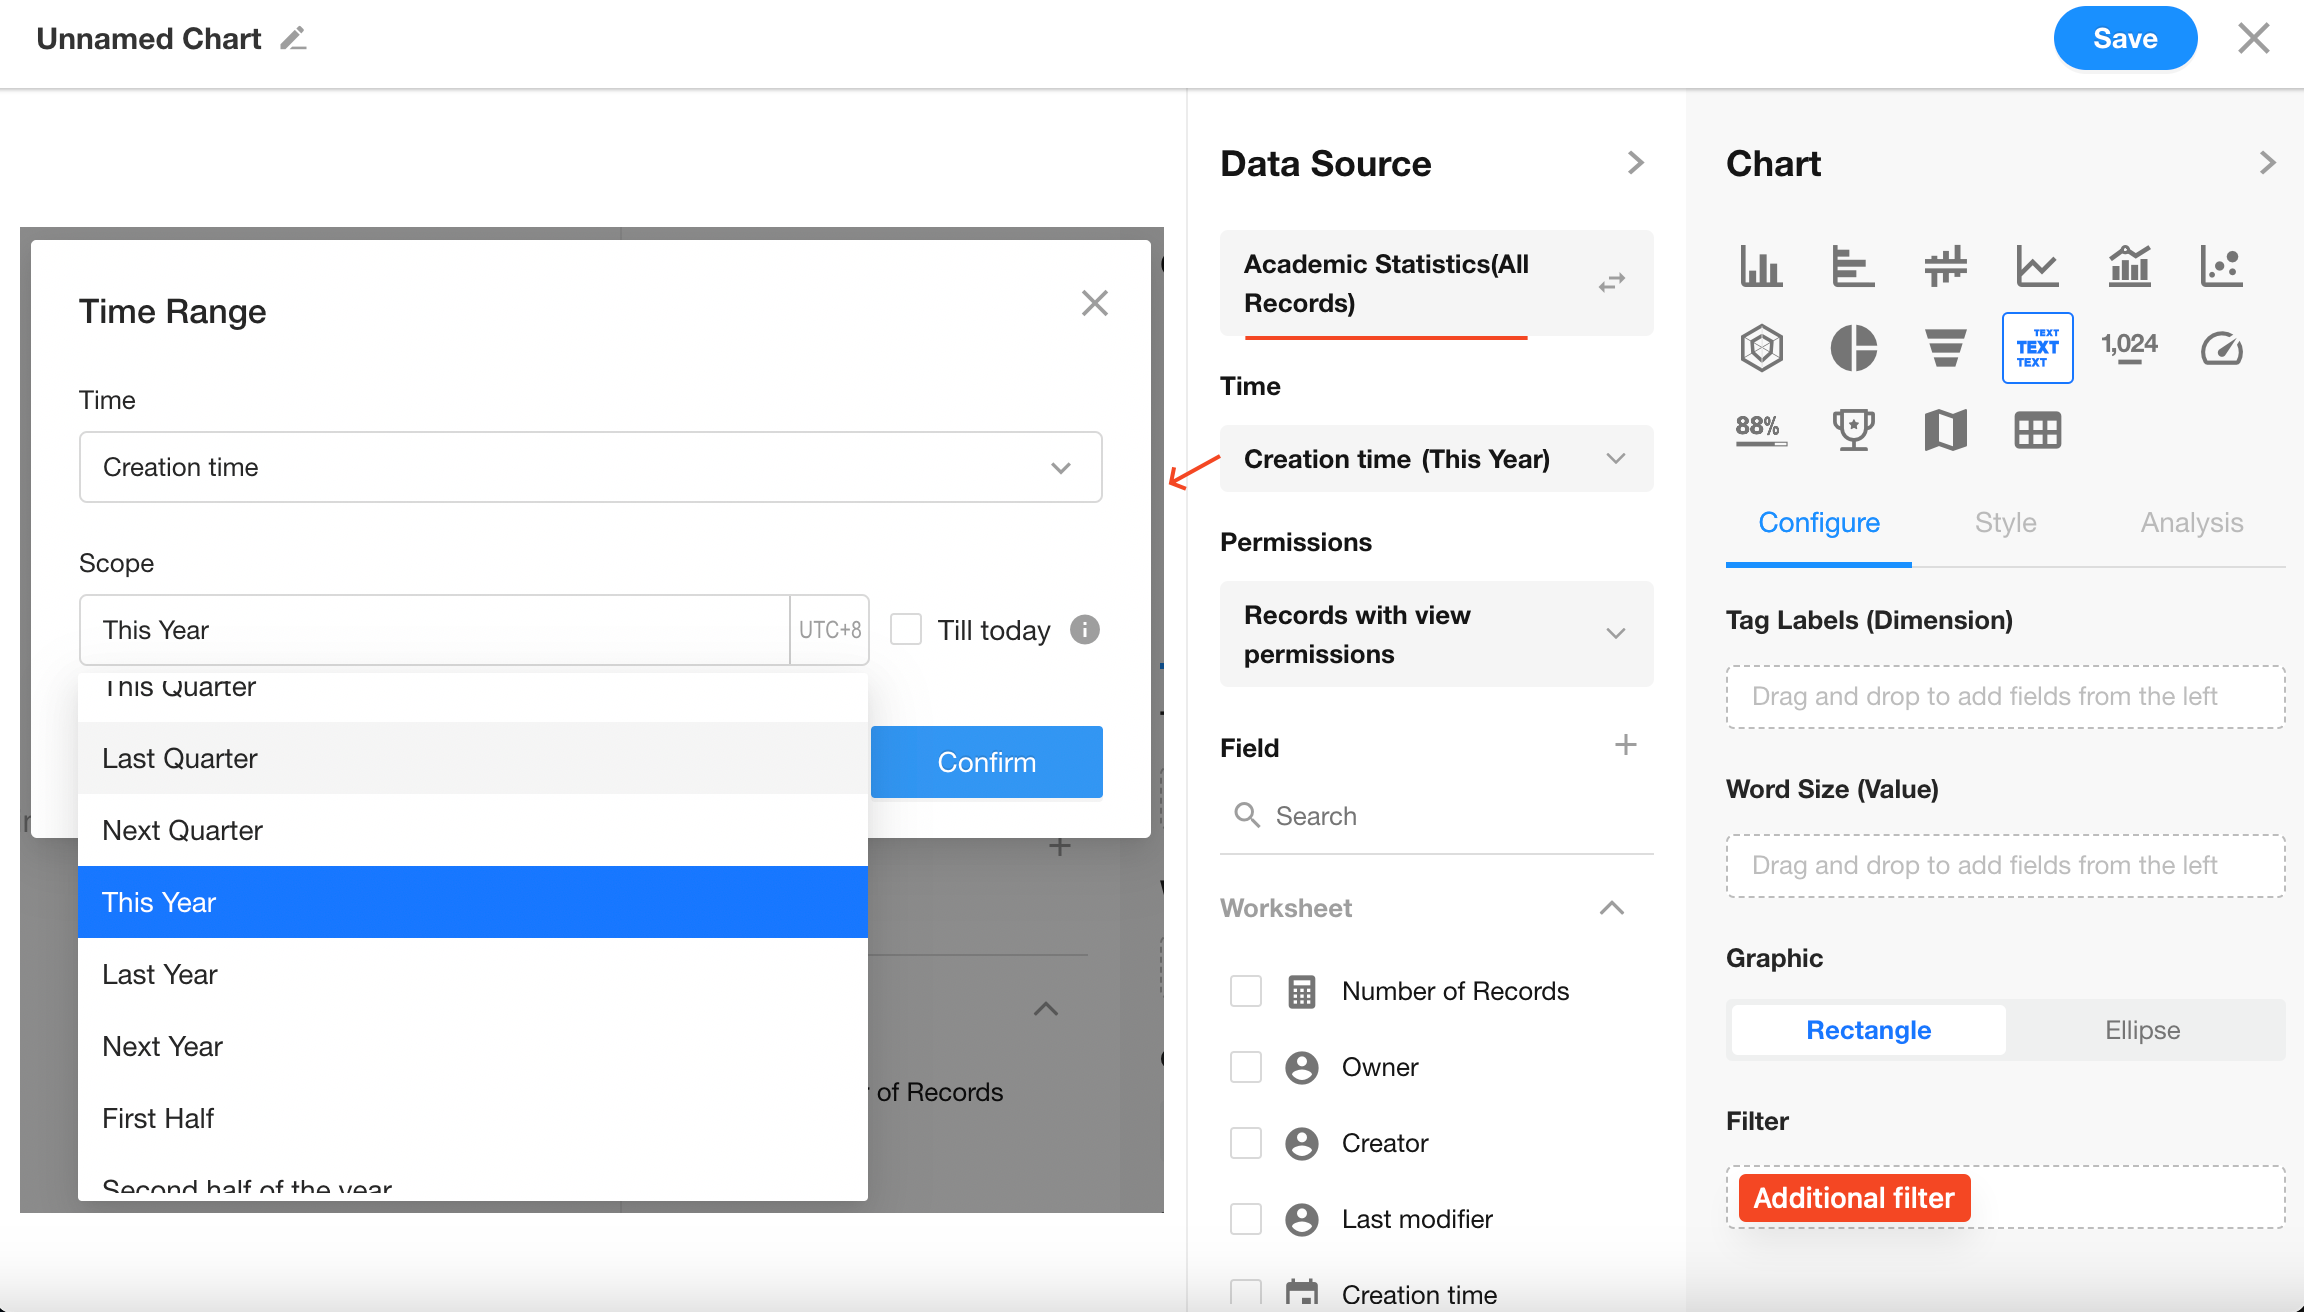Open the Creation time dropdown in dialog

pyautogui.click(x=590, y=467)
